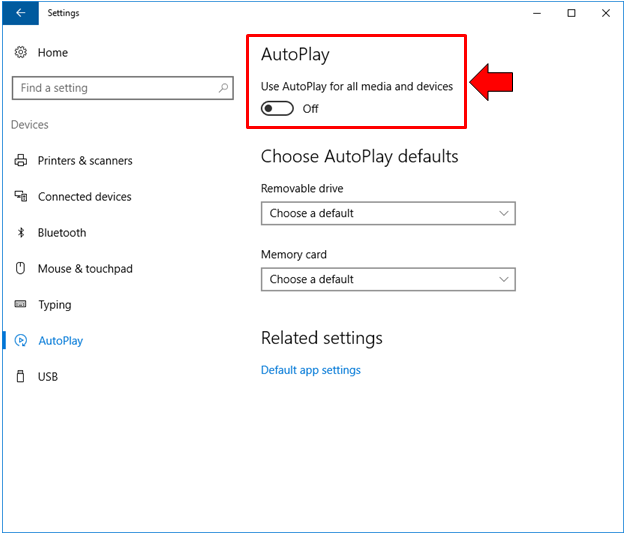Click the back arrow in title bar
Viewport: 625px width, 534px height.
[20, 13]
